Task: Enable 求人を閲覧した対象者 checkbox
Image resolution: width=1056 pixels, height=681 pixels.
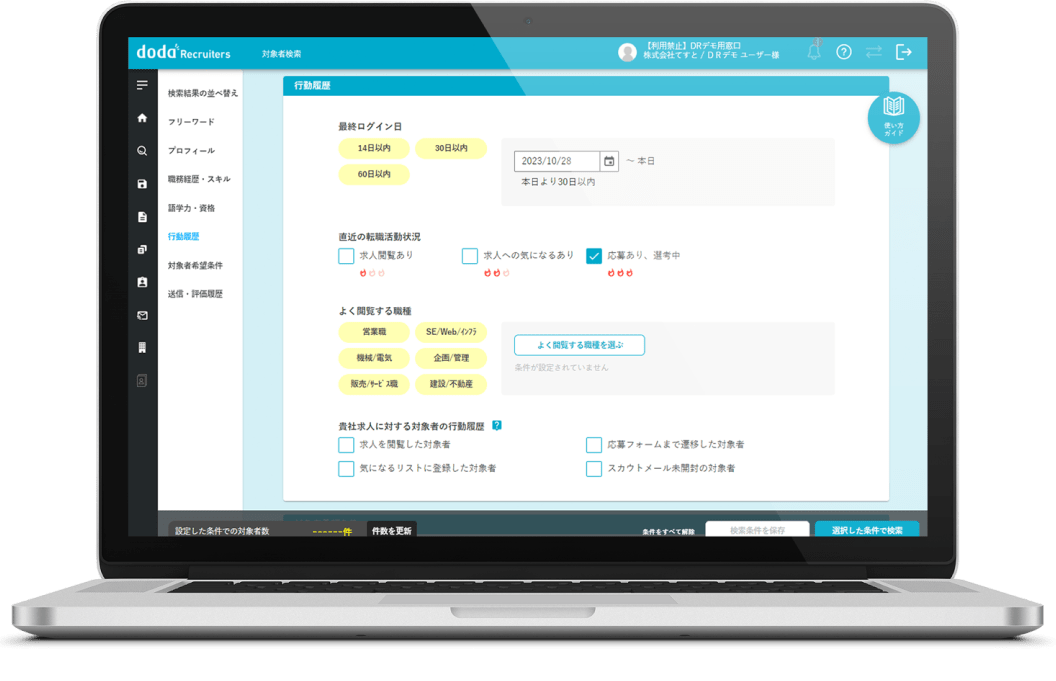Action: (x=346, y=445)
